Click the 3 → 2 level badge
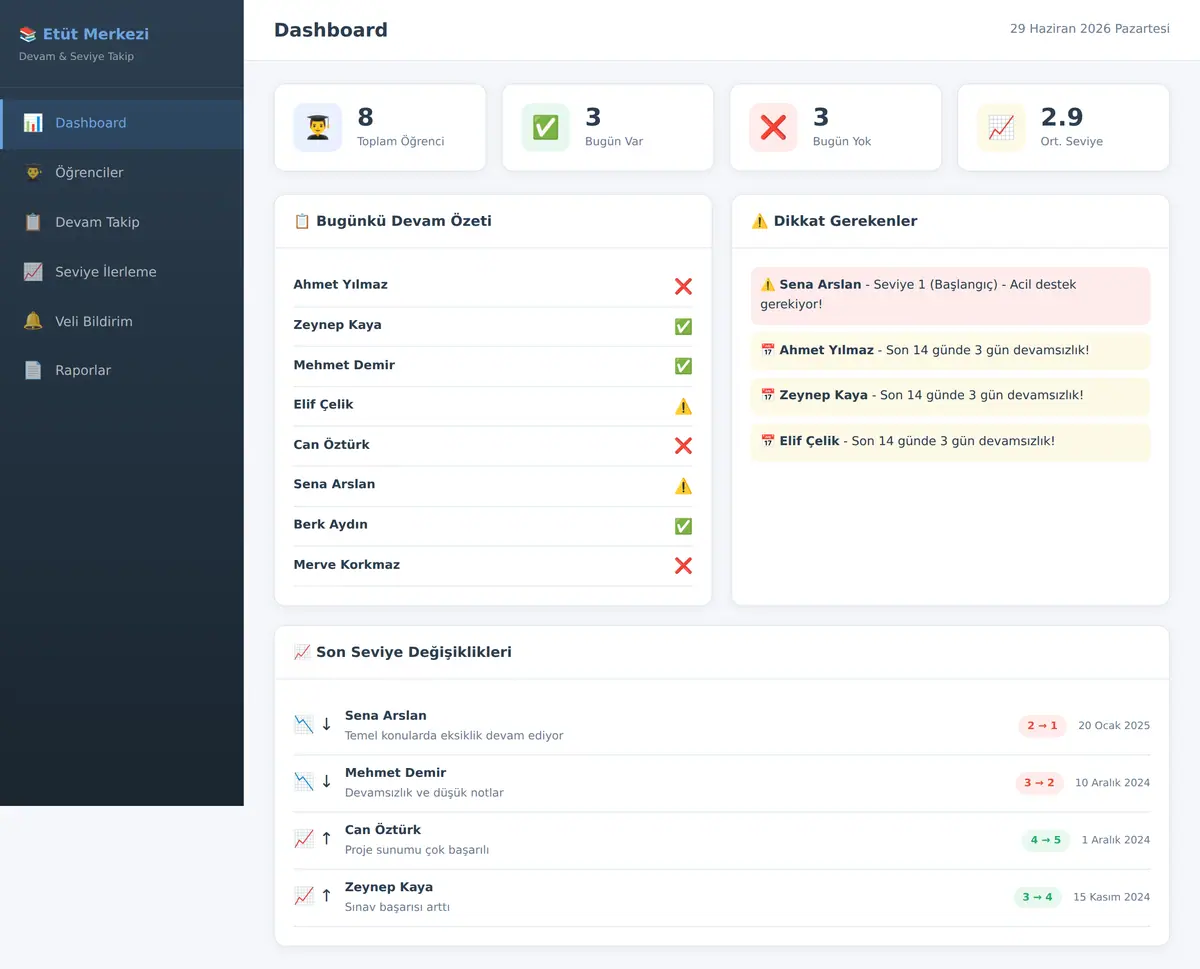 pyautogui.click(x=1039, y=783)
